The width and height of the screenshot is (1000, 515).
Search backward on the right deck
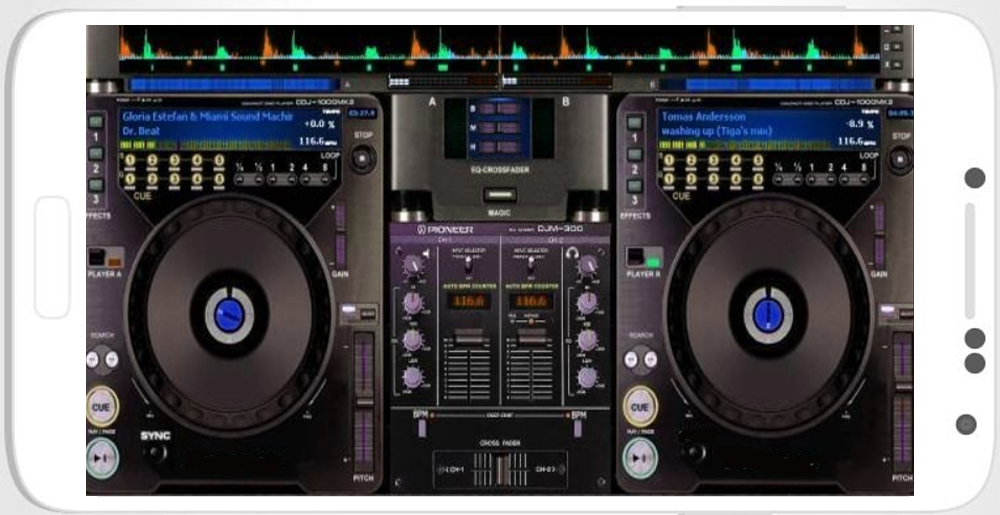click(631, 359)
